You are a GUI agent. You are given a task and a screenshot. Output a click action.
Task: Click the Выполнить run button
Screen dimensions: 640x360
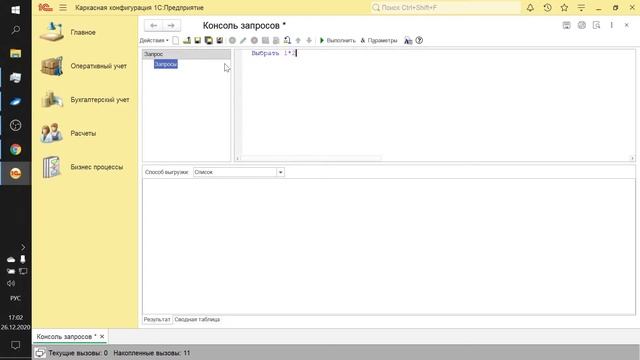click(338, 40)
